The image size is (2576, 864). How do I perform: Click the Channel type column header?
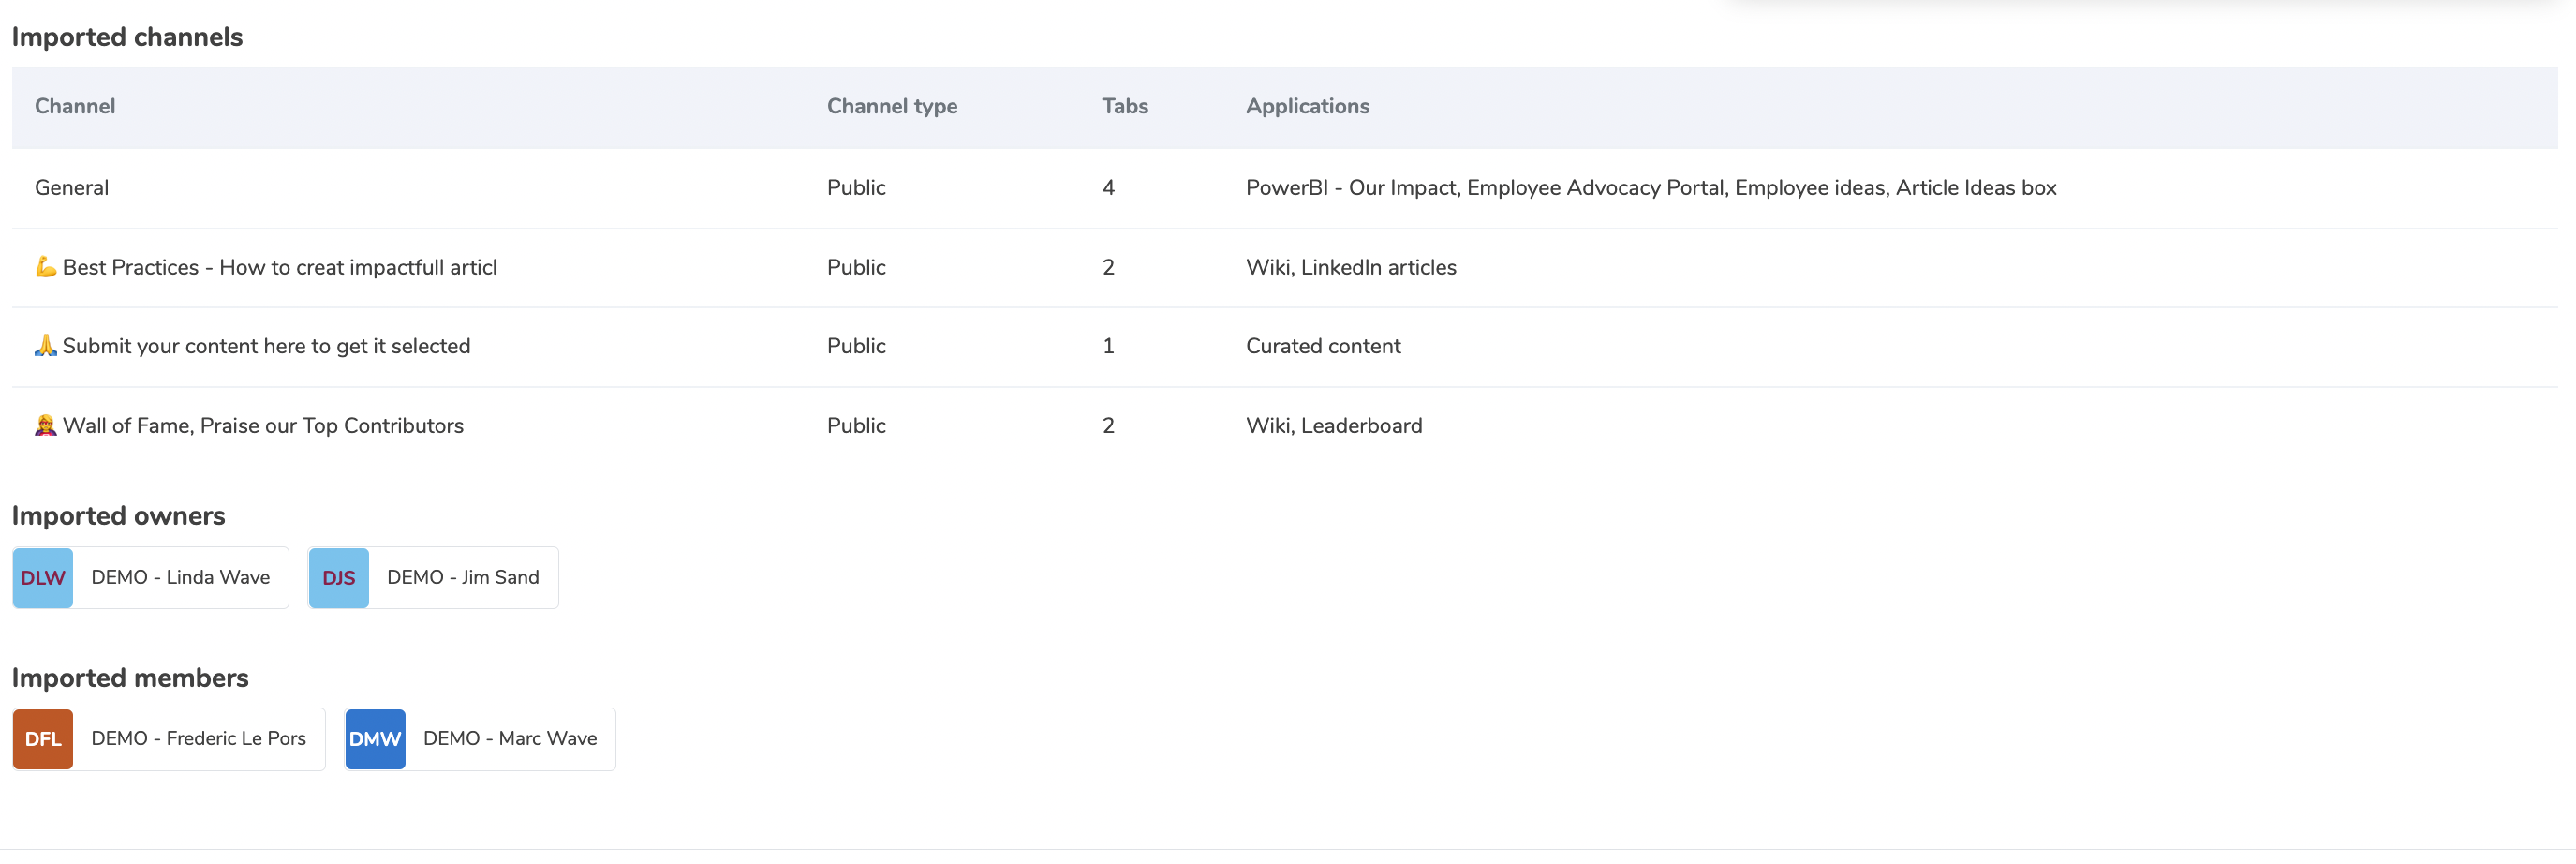(x=892, y=106)
